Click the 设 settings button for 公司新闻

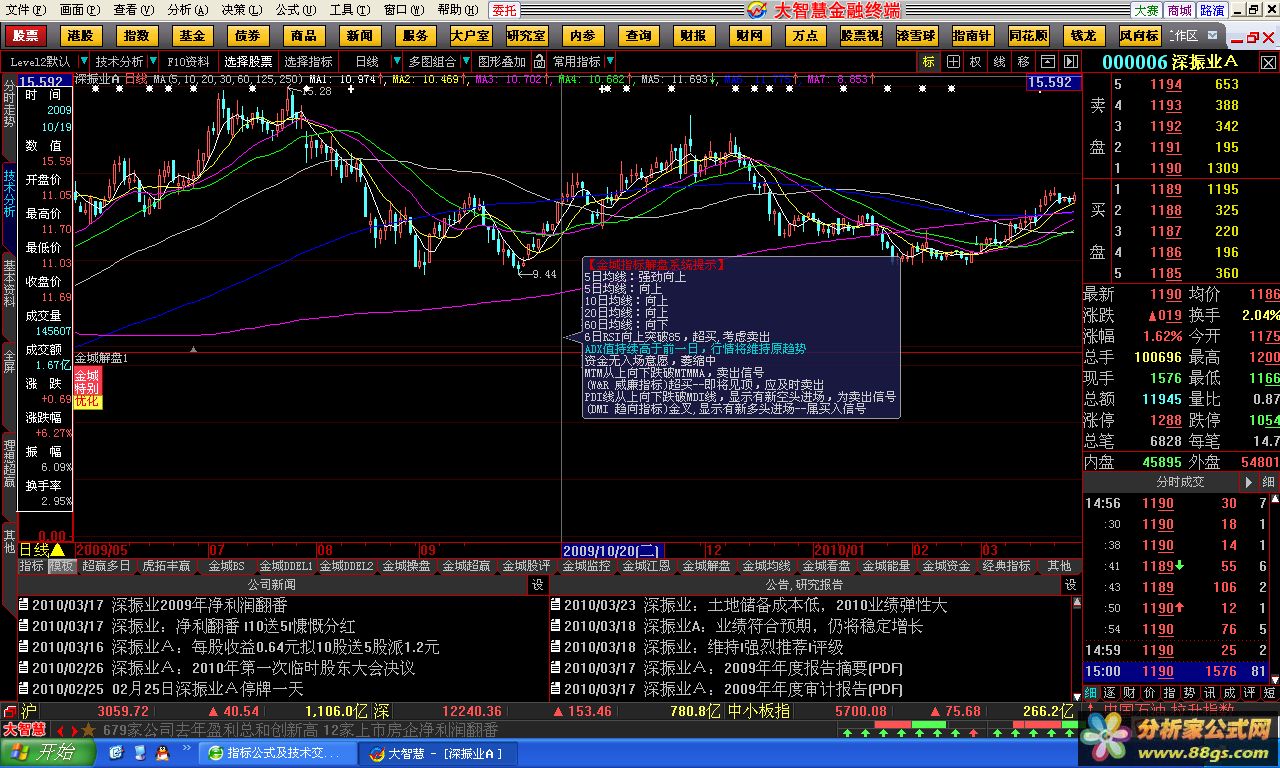coord(537,585)
